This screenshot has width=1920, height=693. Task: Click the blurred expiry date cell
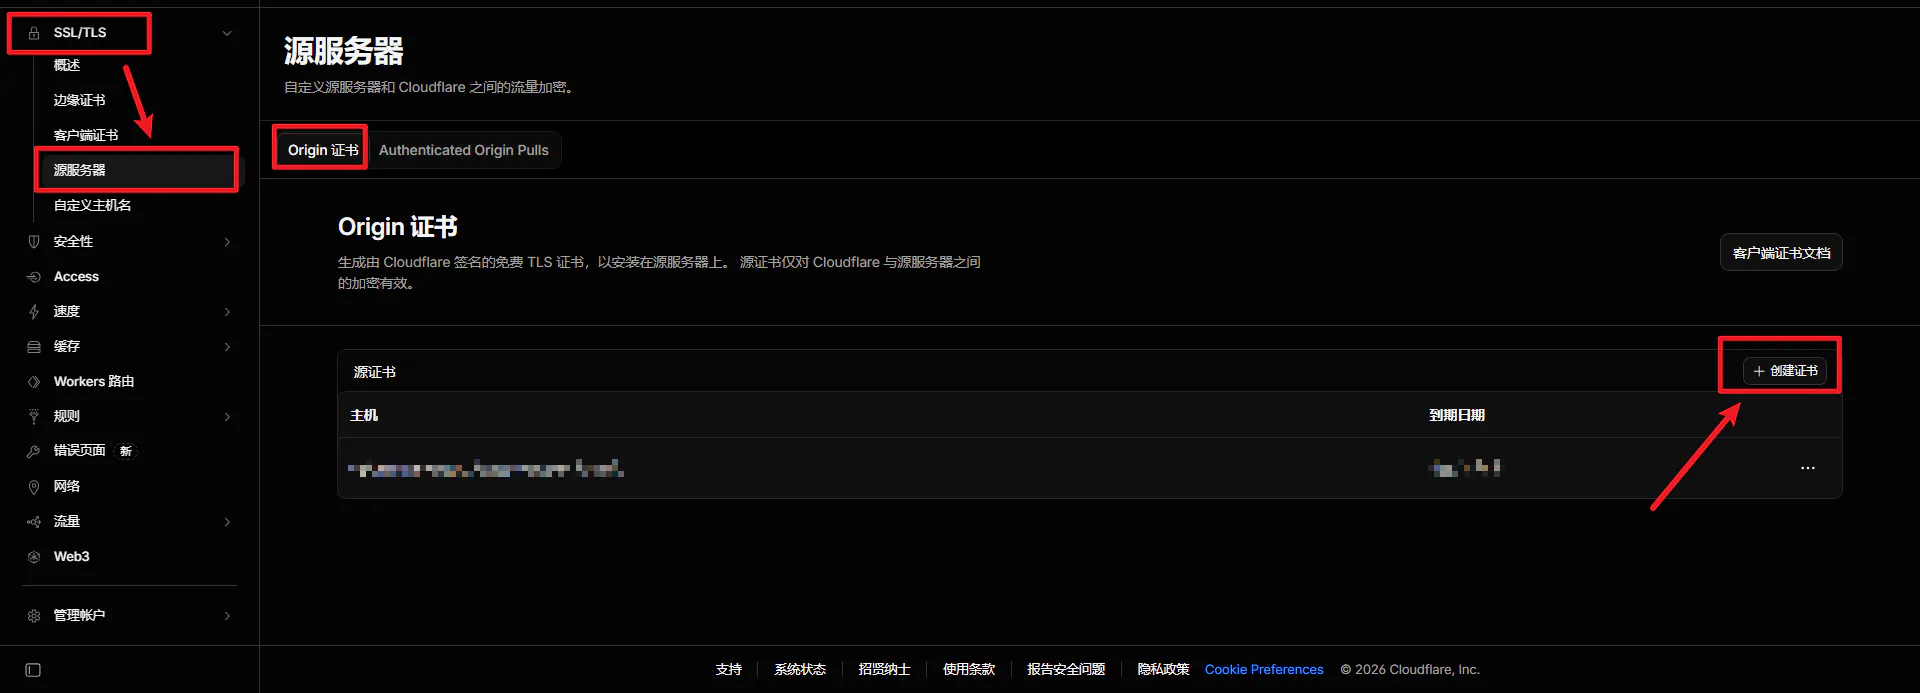[x=1465, y=467]
